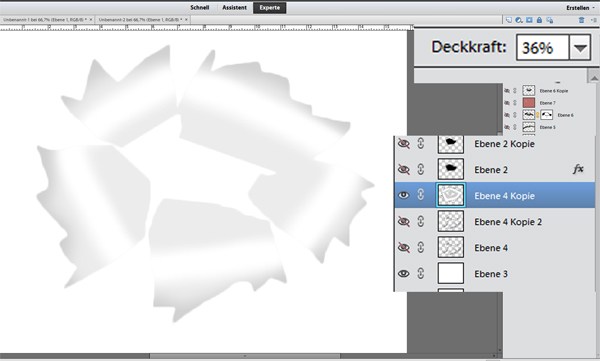
Task: Switch to the Assistent mode tab
Action: pos(235,8)
